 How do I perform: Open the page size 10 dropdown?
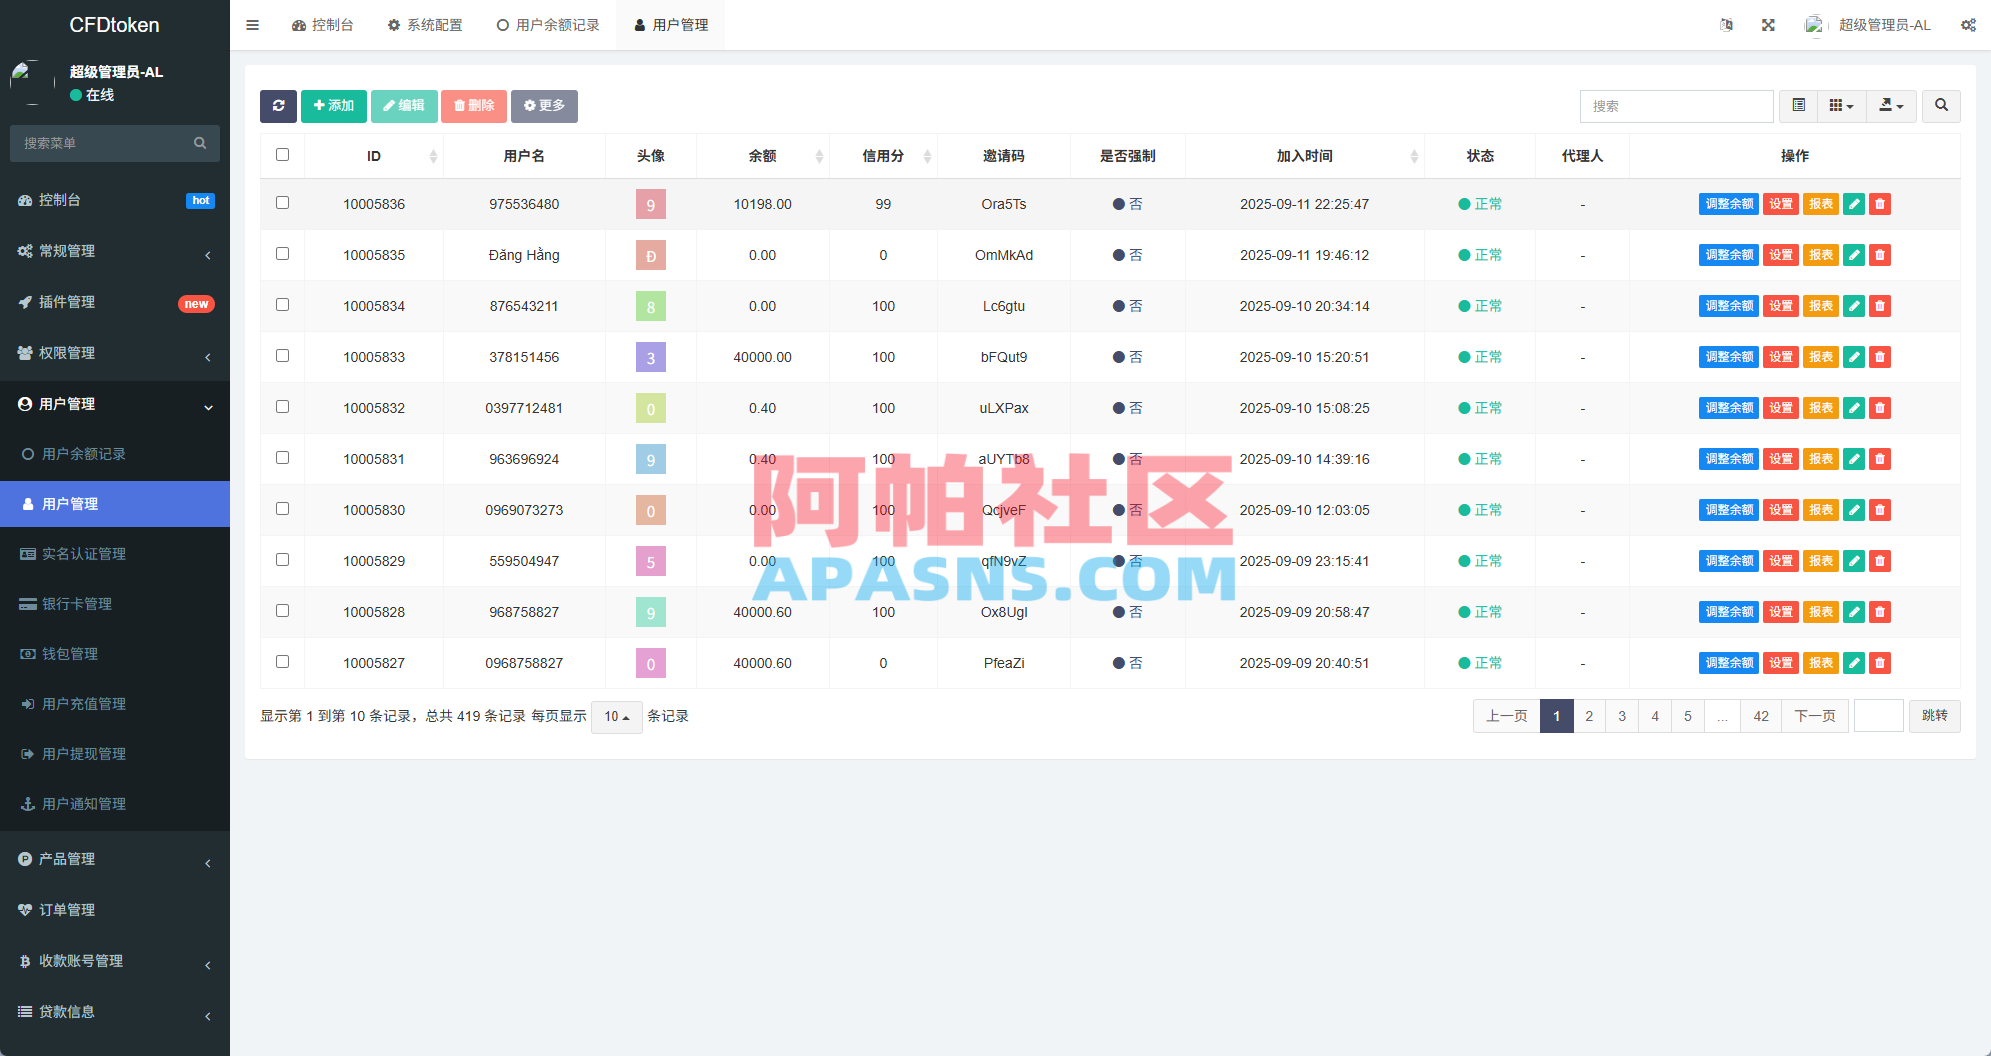point(616,716)
